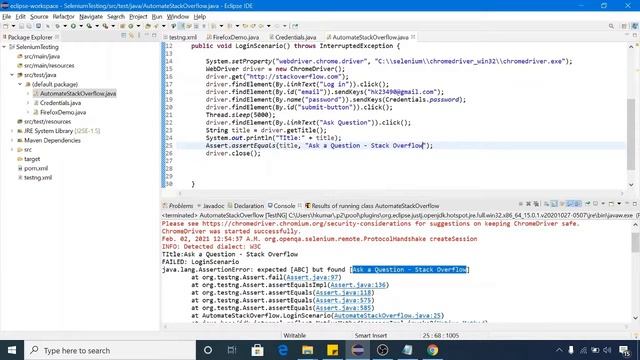This screenshot has height=360, width=640.
Task: Click the Save All toolbar icon
Action: [29, 26]
